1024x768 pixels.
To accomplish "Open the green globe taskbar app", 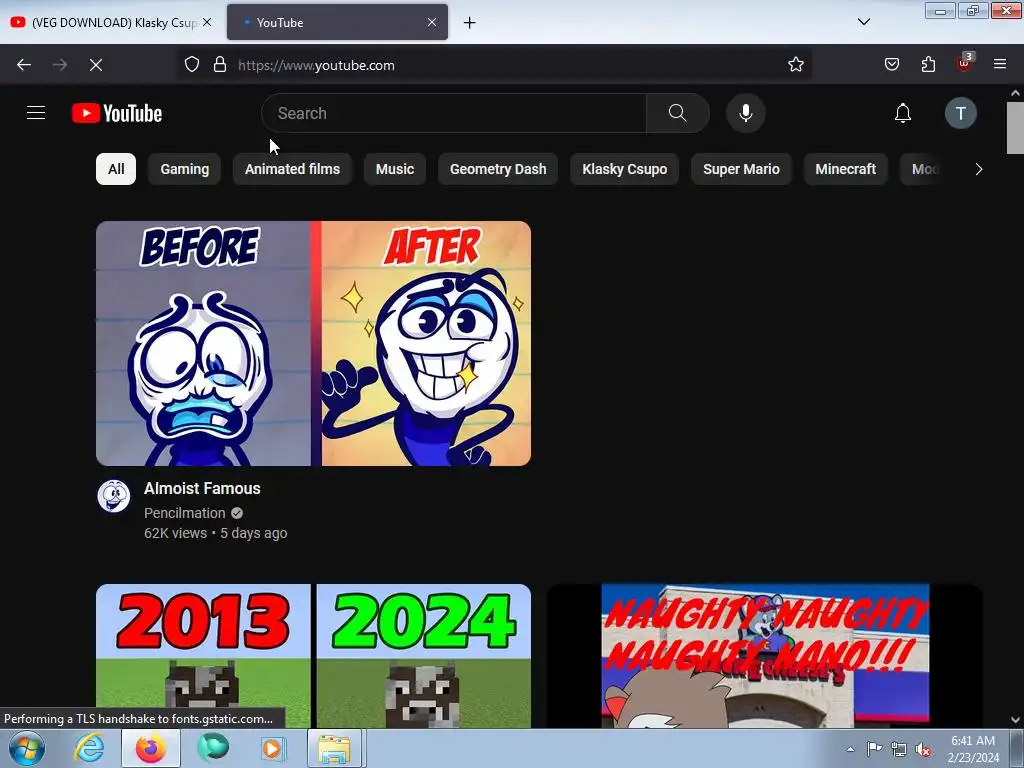I will (x=213, y=749).
